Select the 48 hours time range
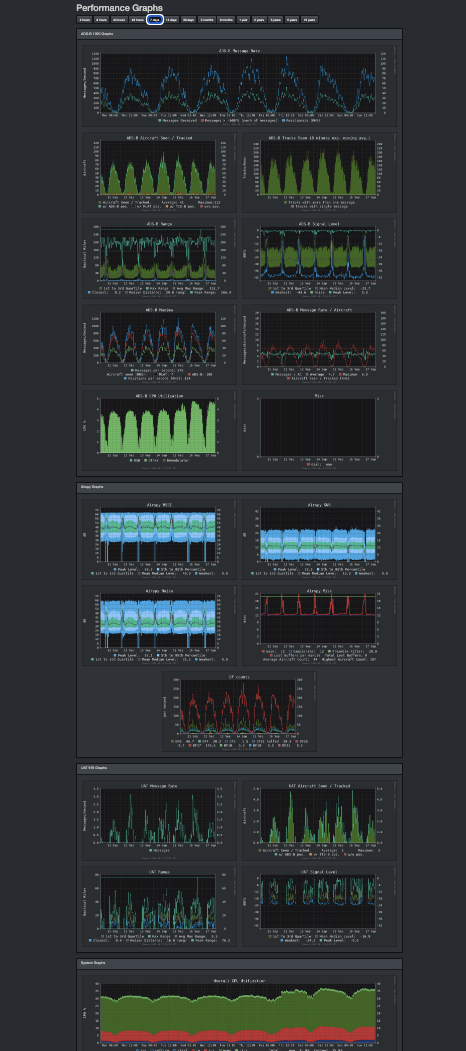The height and width of the screenshot is (1051, 466). tap(137, 20)
